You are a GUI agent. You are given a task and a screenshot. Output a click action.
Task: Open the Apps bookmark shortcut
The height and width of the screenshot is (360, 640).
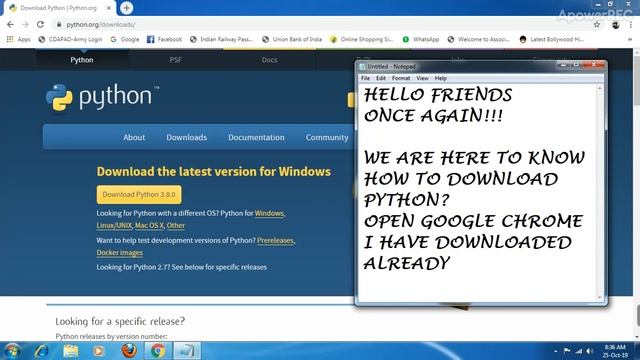coord(19,39)
